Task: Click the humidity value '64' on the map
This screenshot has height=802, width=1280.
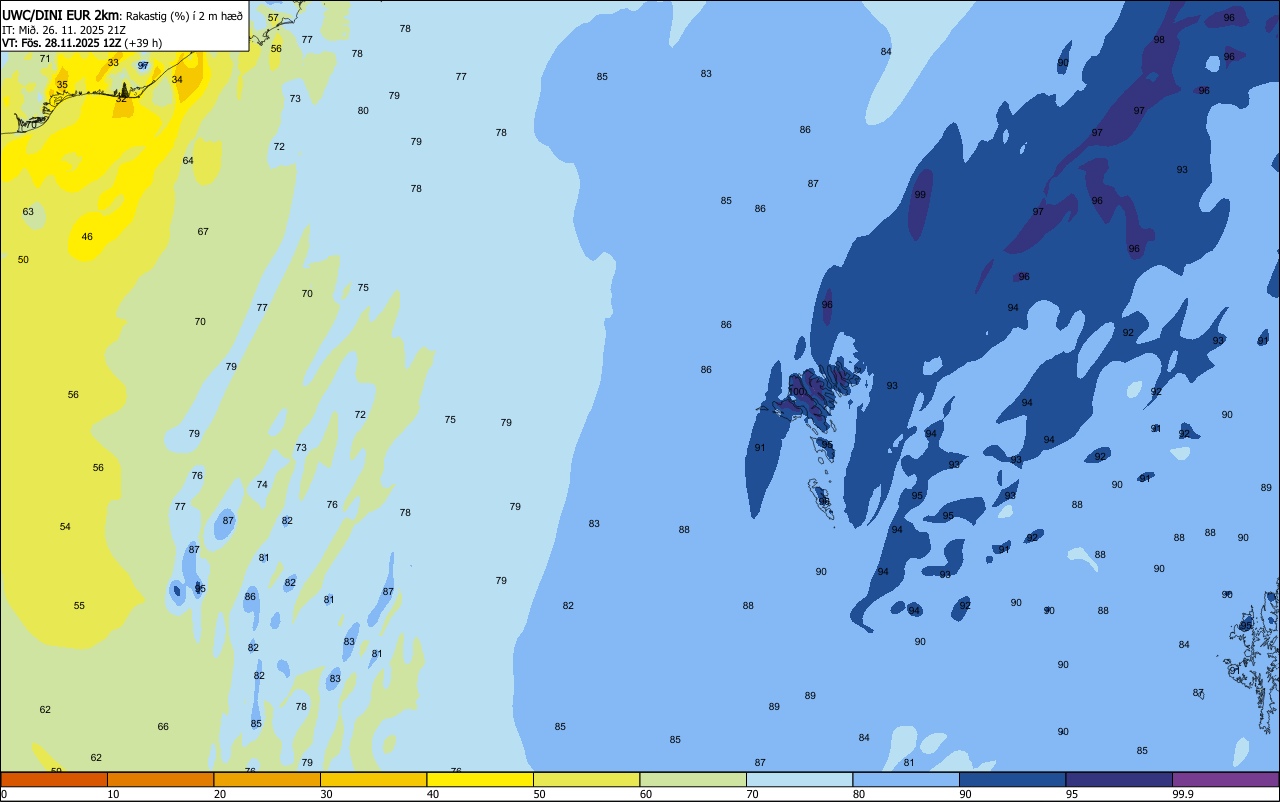Action: (188, 161)
